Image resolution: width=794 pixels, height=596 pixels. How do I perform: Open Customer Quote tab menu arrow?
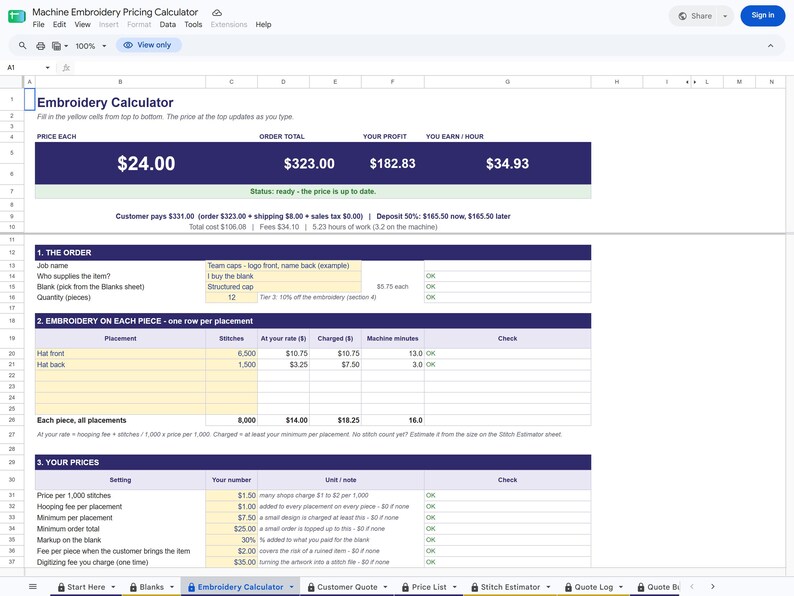tap(385, 587)
